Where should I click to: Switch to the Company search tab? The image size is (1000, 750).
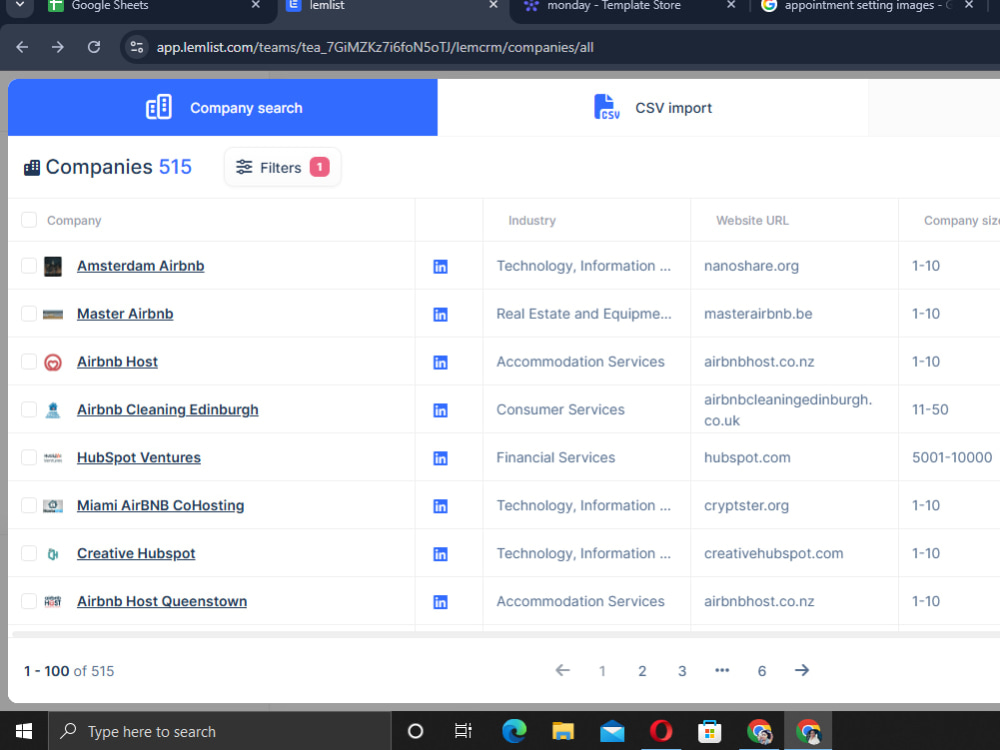click(223, 108)
